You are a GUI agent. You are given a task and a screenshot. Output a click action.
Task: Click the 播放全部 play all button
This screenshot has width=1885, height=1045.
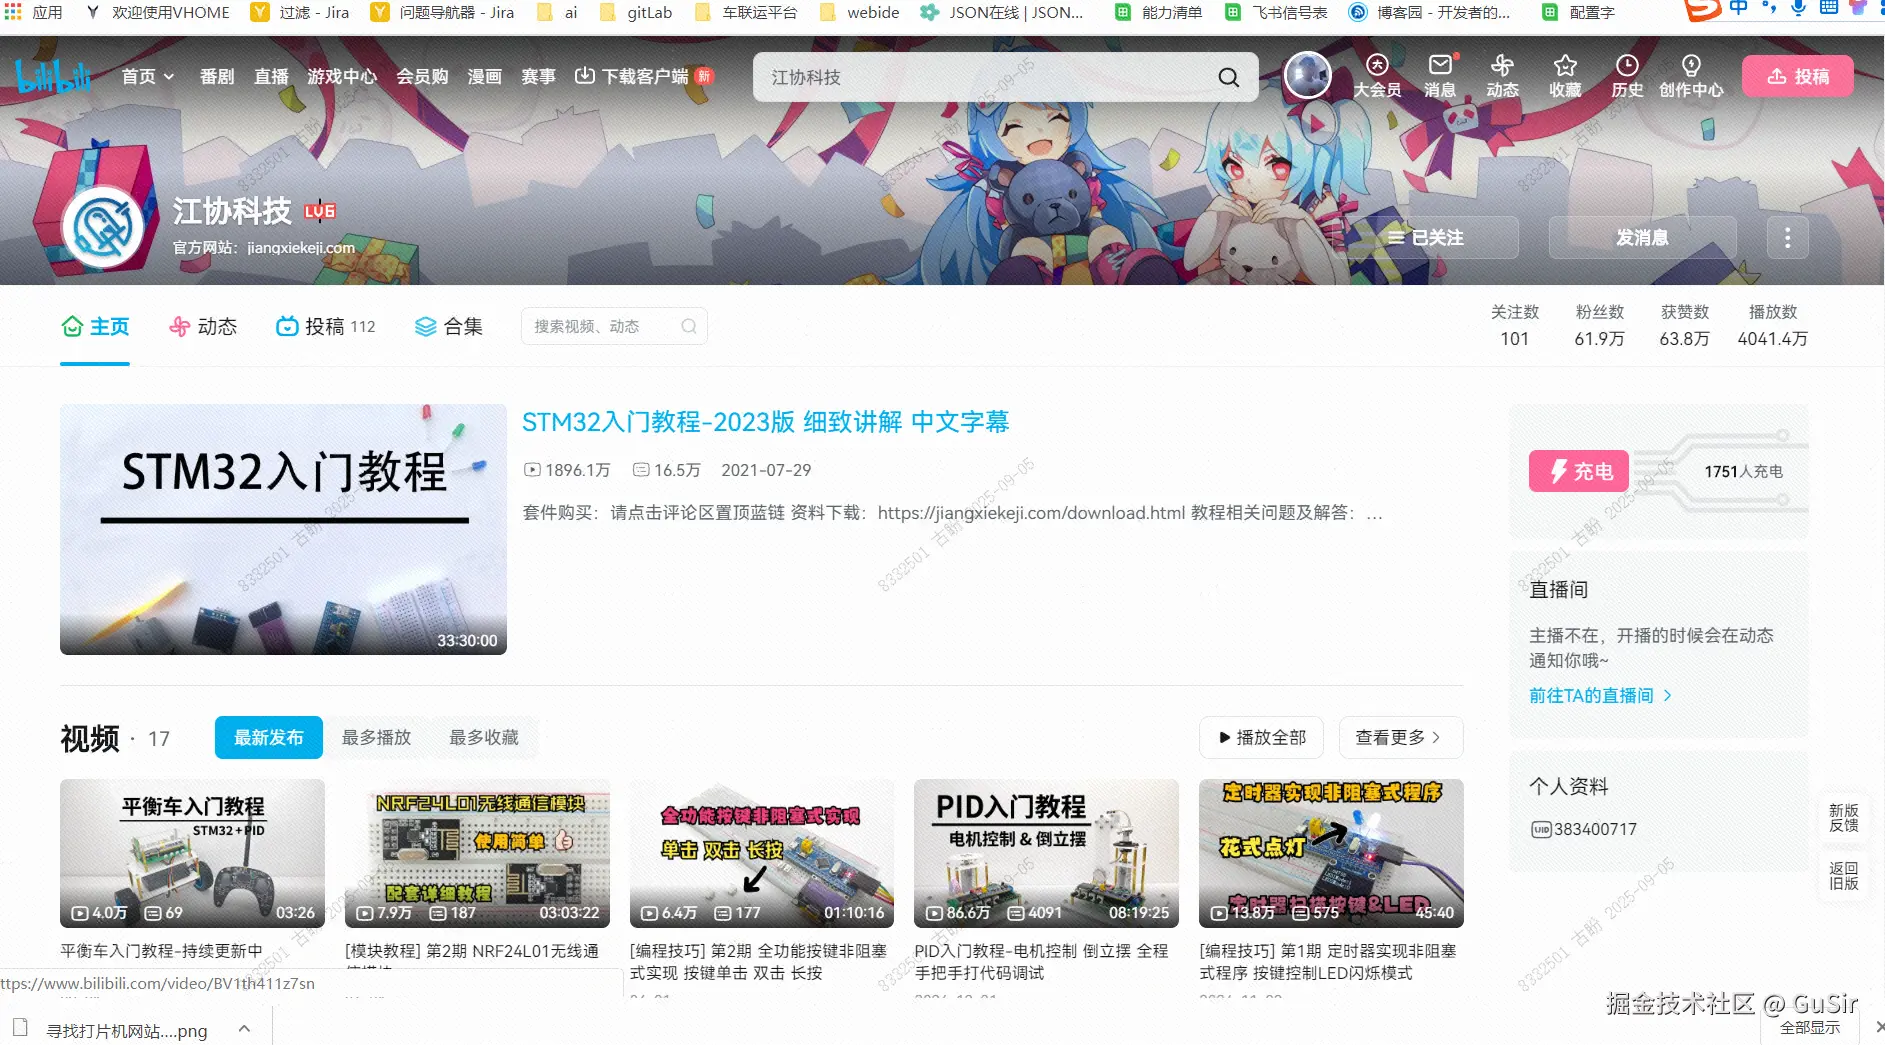pos(1261,737)
